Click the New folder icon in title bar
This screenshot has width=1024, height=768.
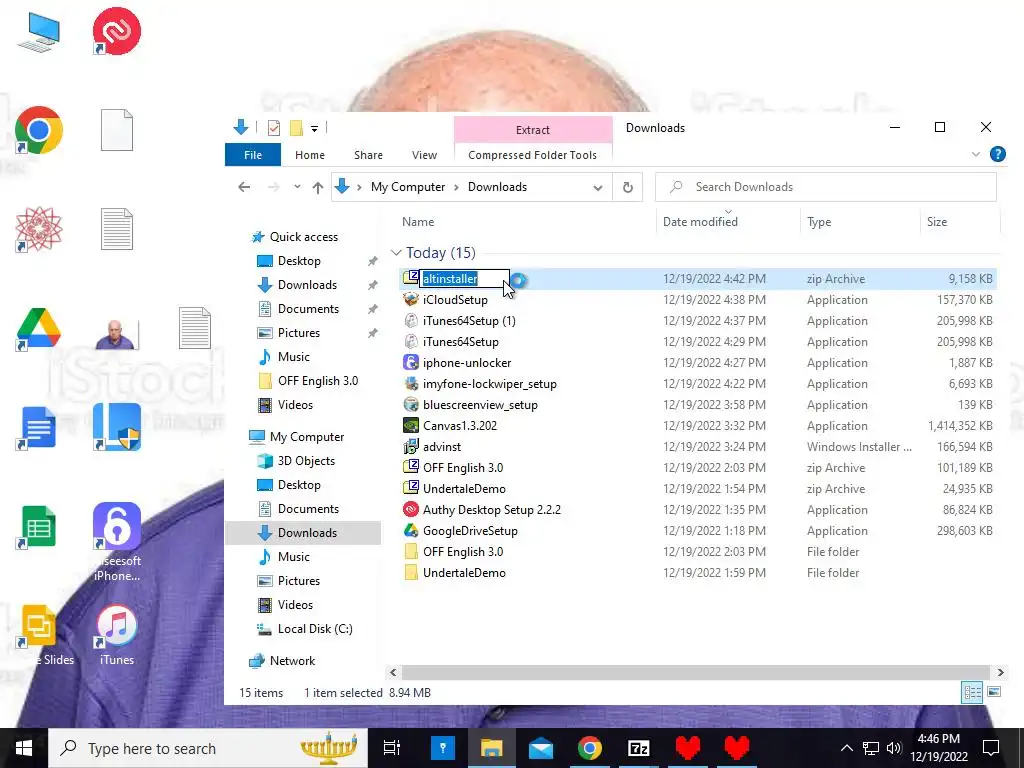pyautogui.click(x=296, y=128)
